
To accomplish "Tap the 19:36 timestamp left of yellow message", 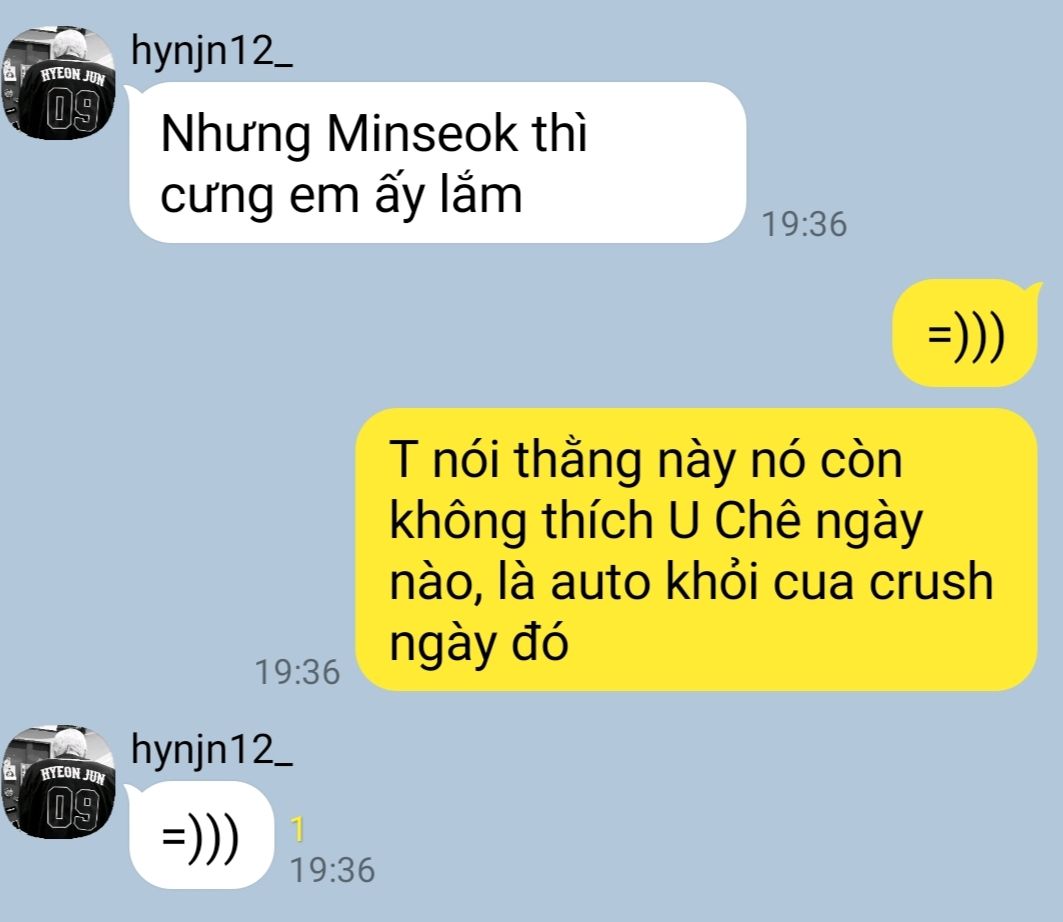I will [x=297, y=673].
